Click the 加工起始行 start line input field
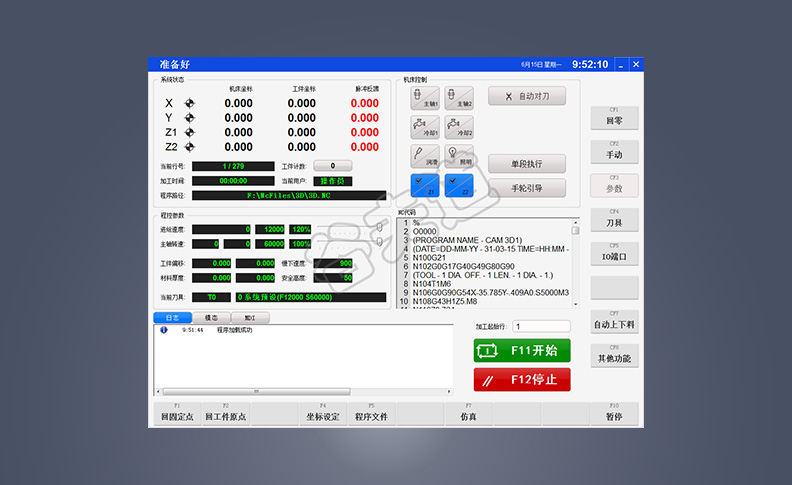The width and height of the screenshot is (792, 485). tap(541, 326)
